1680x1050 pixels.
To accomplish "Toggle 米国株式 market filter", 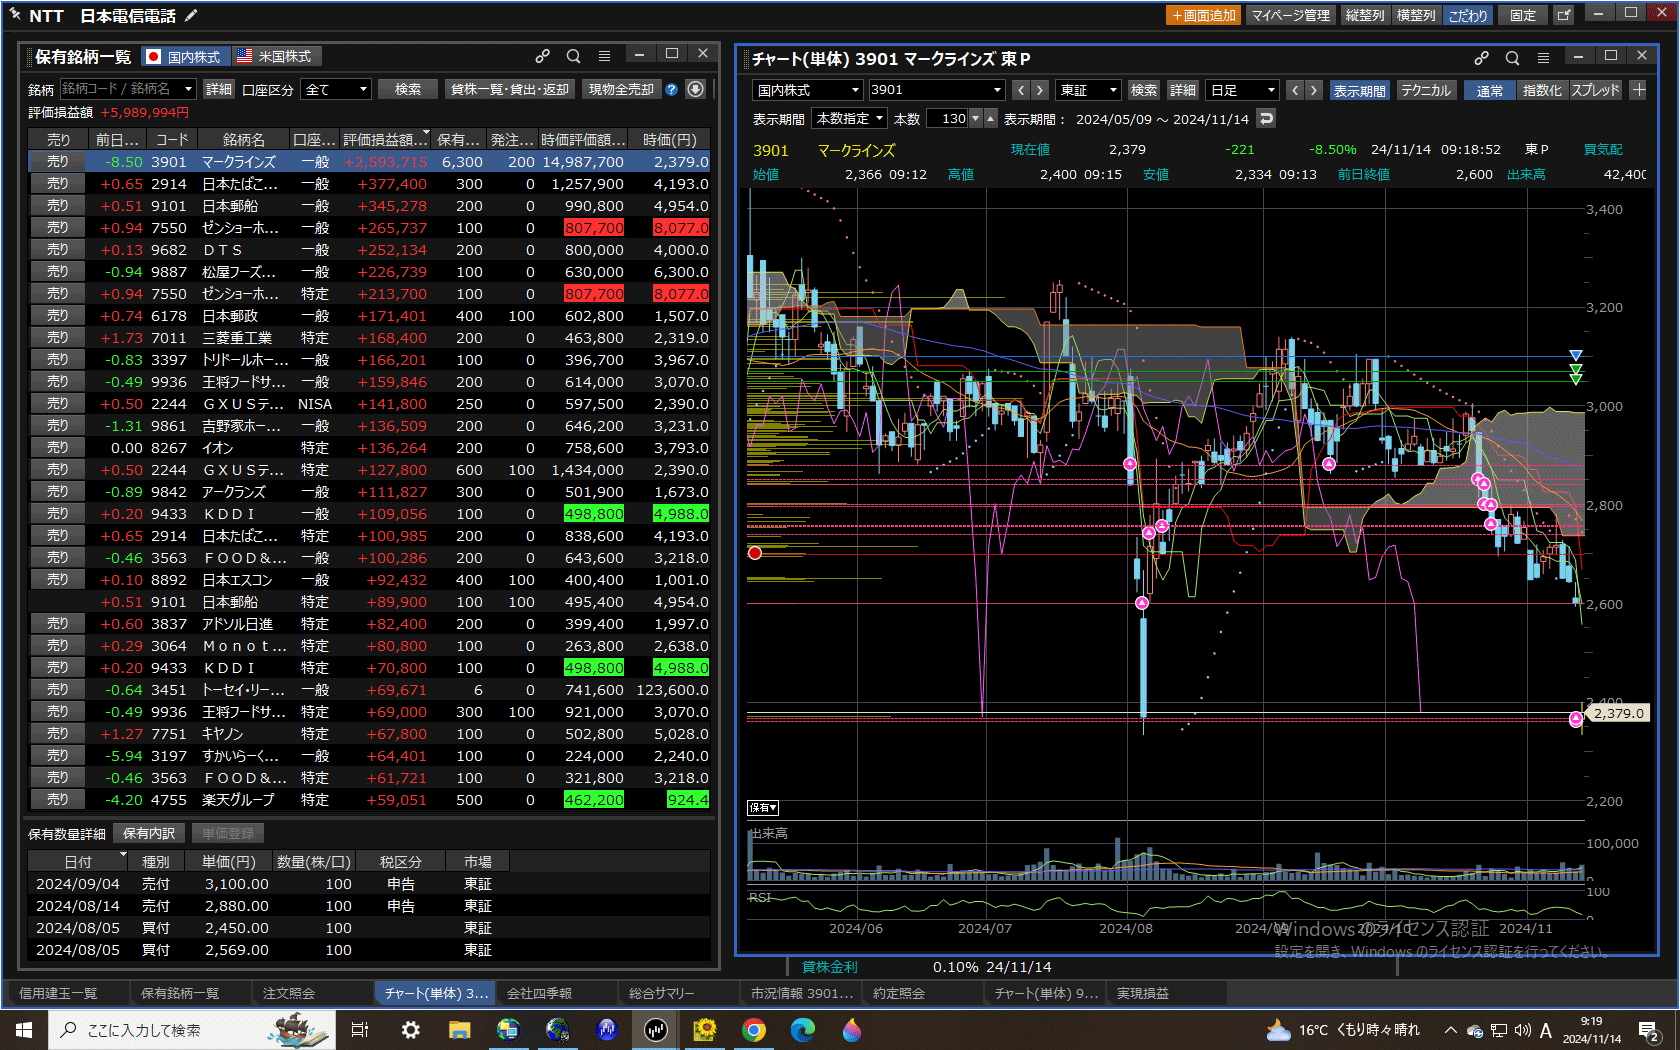I will (x=277, y=57).
